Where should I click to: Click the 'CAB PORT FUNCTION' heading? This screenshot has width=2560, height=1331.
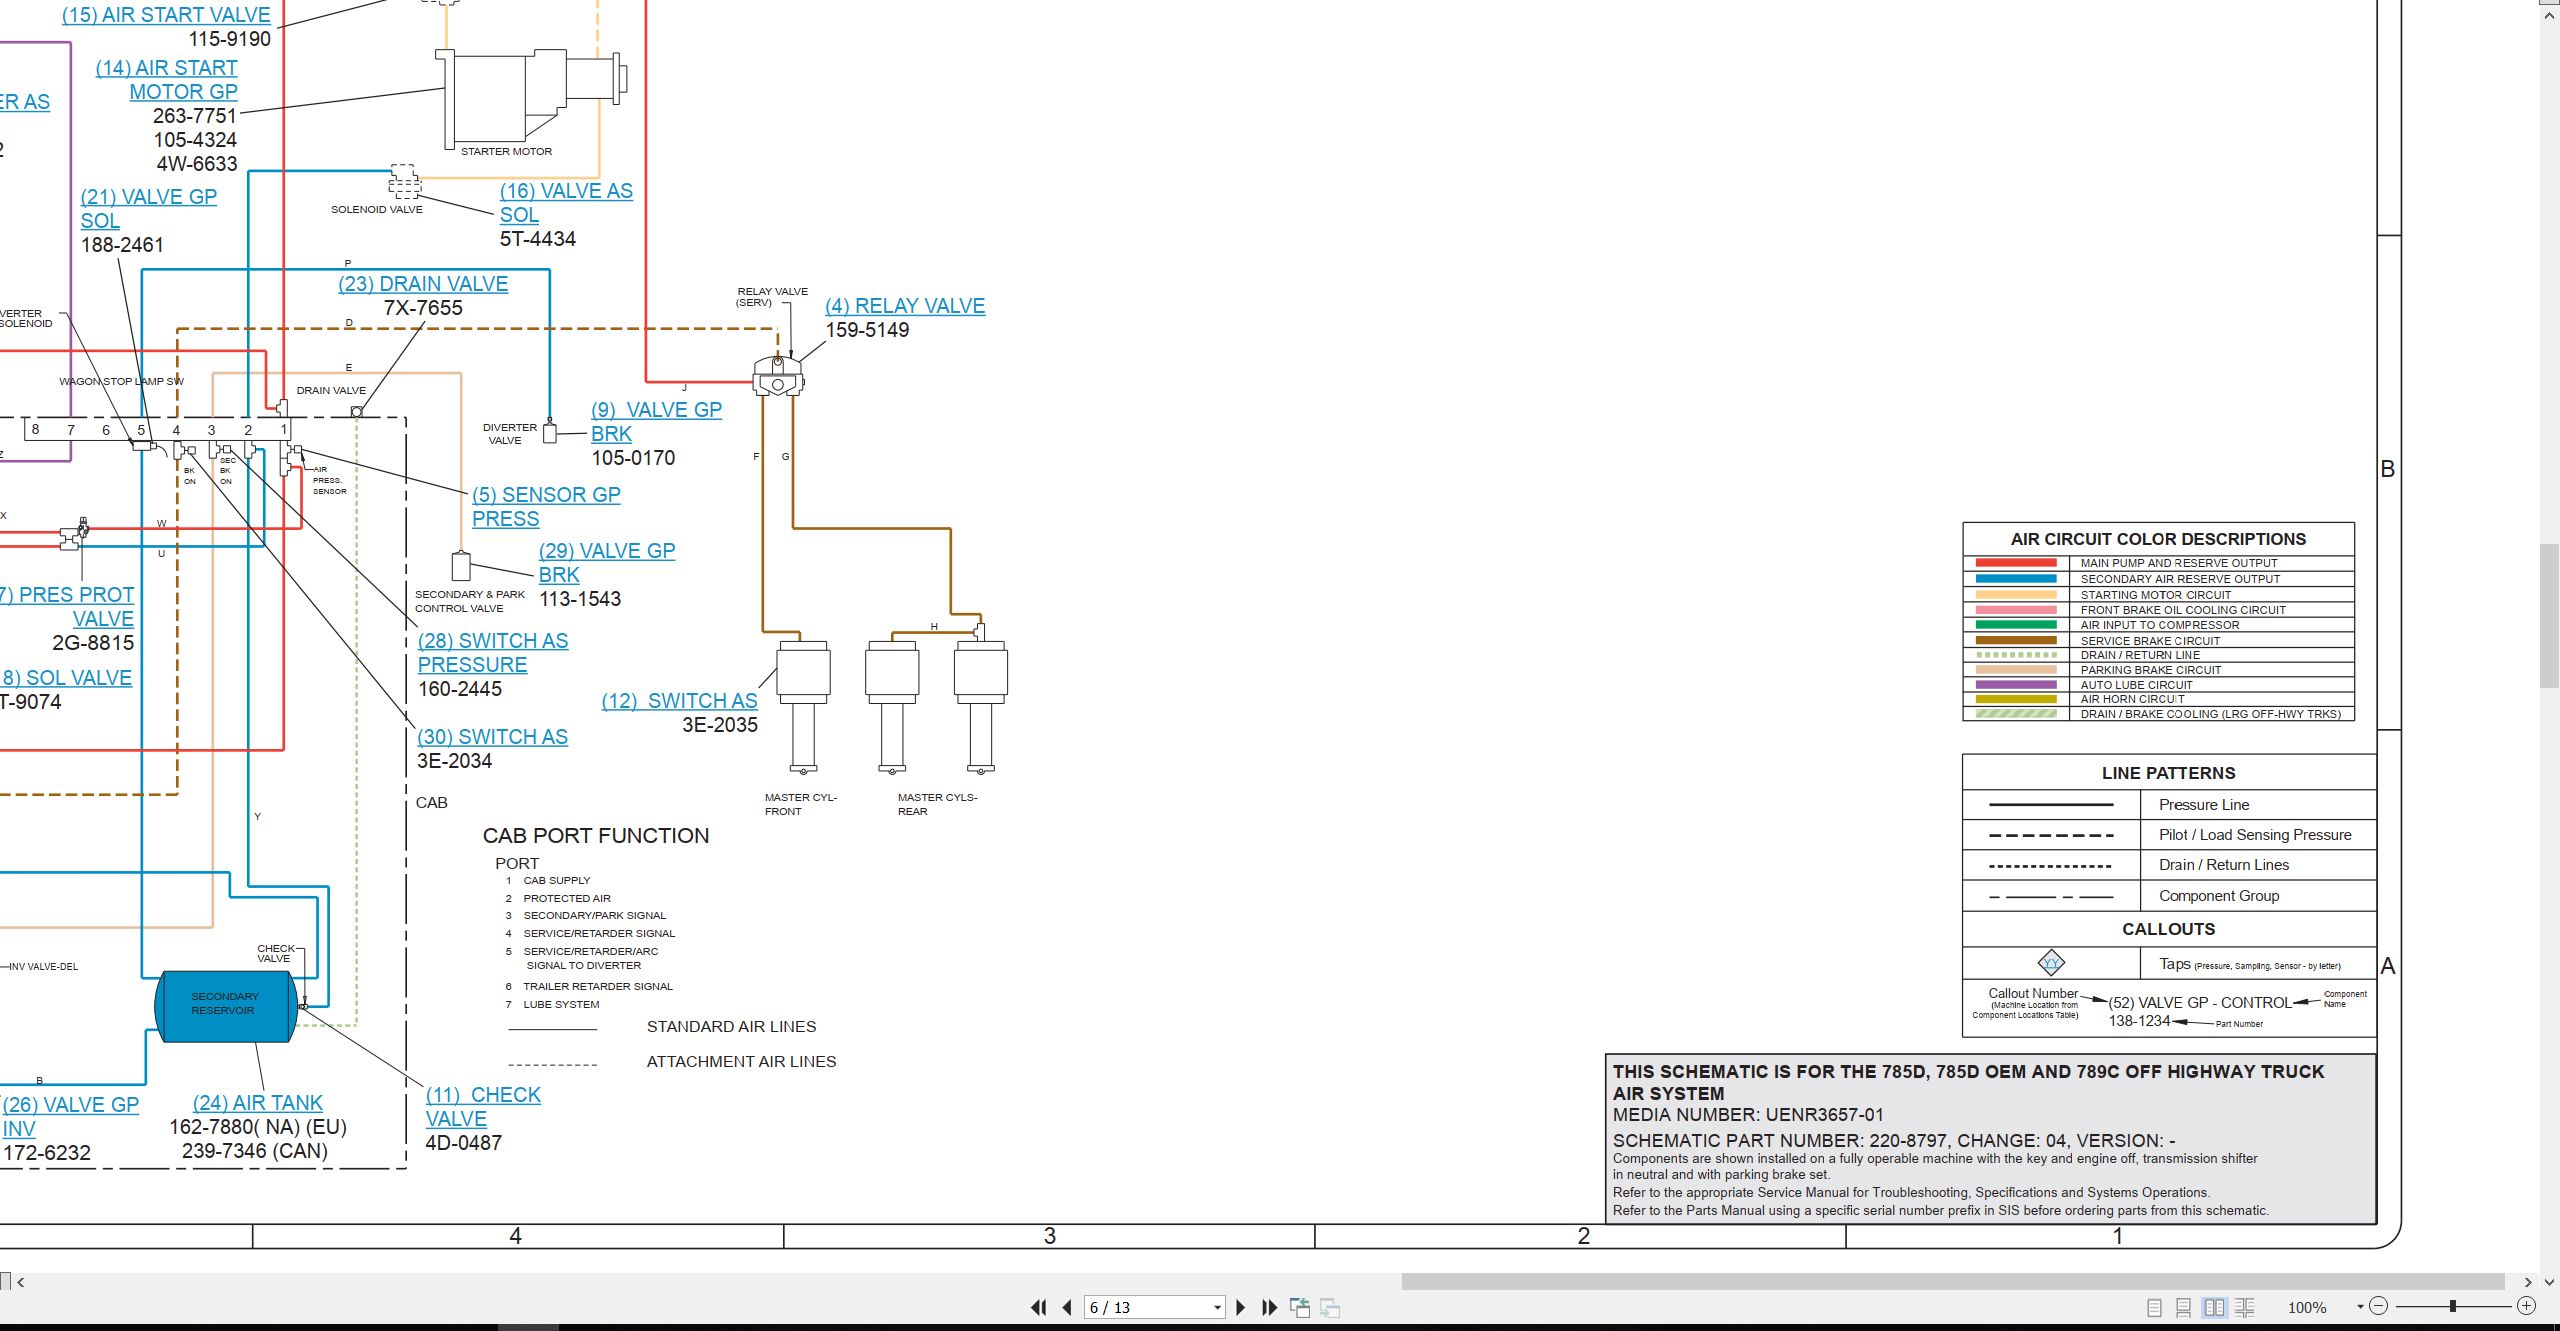click(596, 836)
